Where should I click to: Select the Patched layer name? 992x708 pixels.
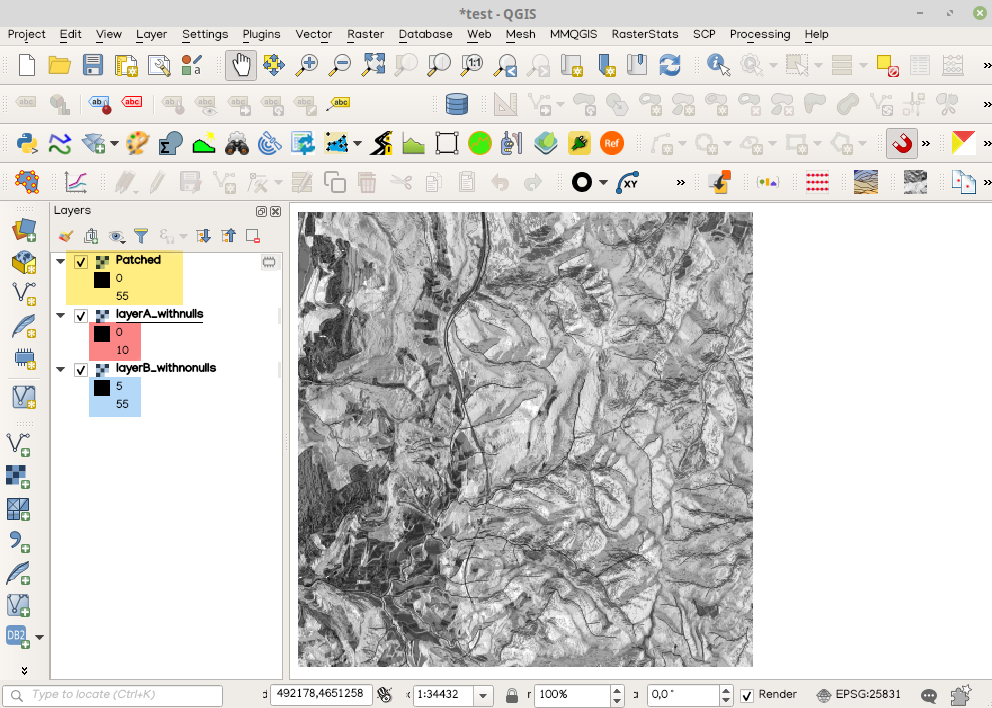(138, 260)
